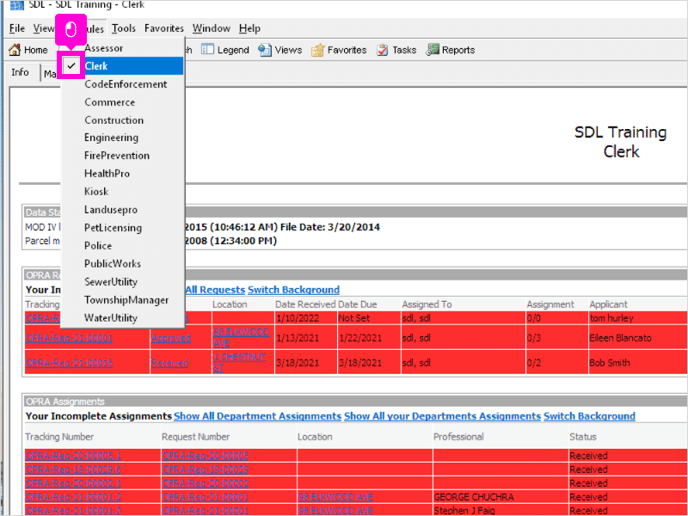The width and height of the screenshot is (688, 516).
Task: Open the 1 CHESTNUT ST location link
Action: (239, 362)
